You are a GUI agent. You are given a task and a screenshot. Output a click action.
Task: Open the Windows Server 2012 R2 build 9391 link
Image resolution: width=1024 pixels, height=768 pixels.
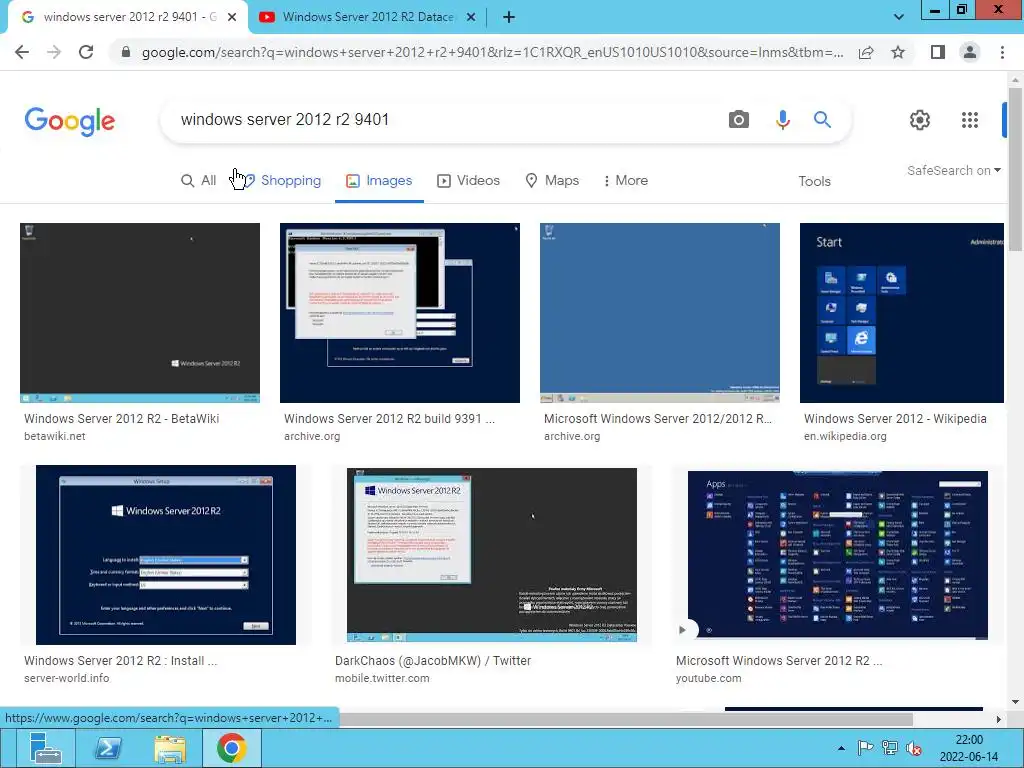click(x=389, y=419)
